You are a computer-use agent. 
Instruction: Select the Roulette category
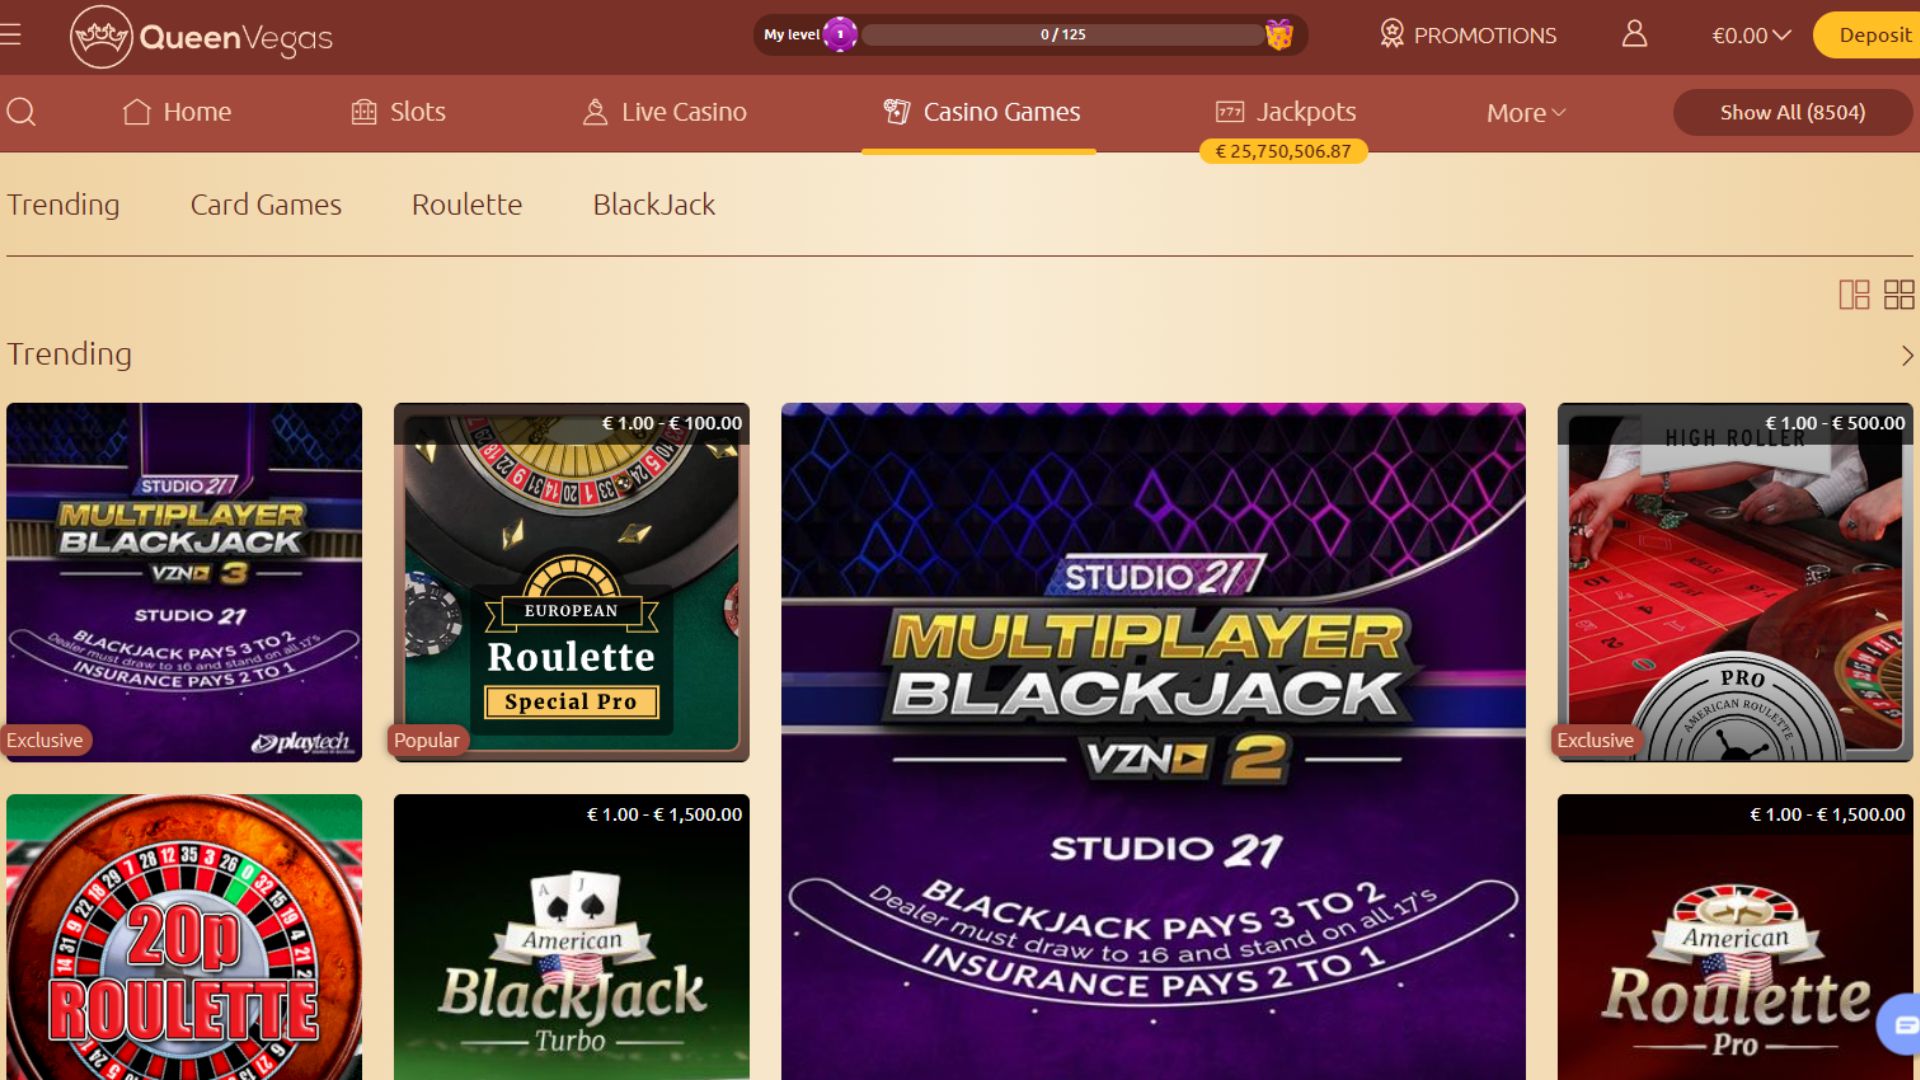[x=467, y=204]
